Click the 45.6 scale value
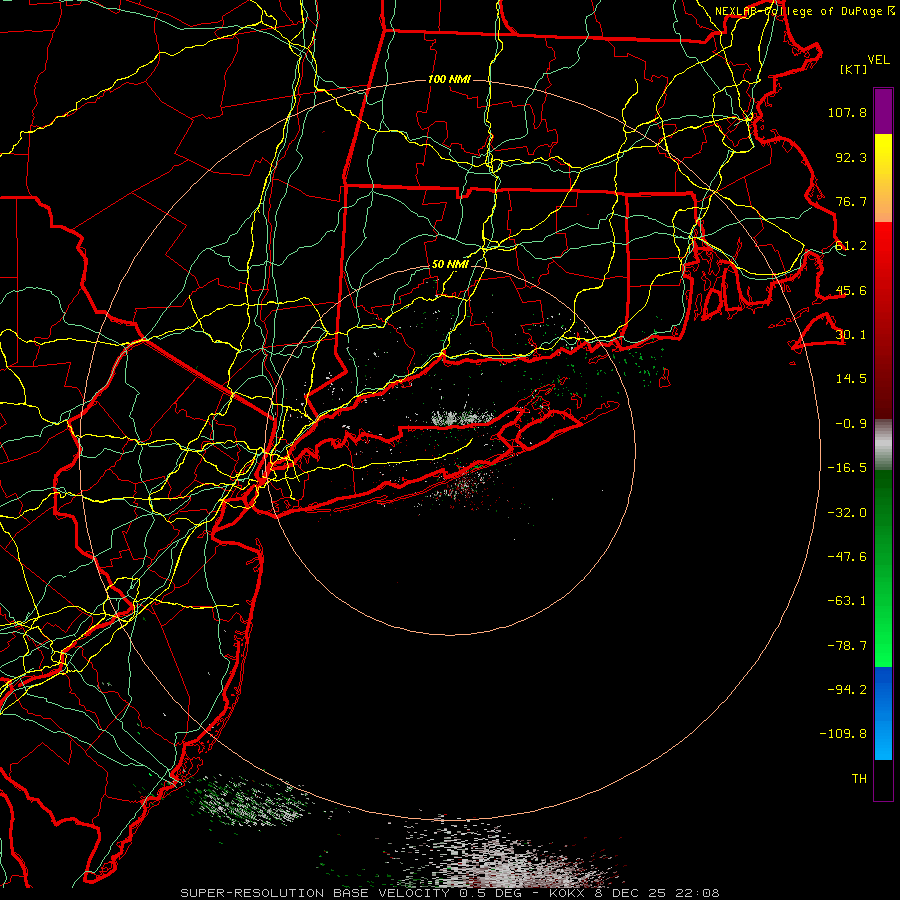This screenshot has height=900, width=900. [851, 290]
